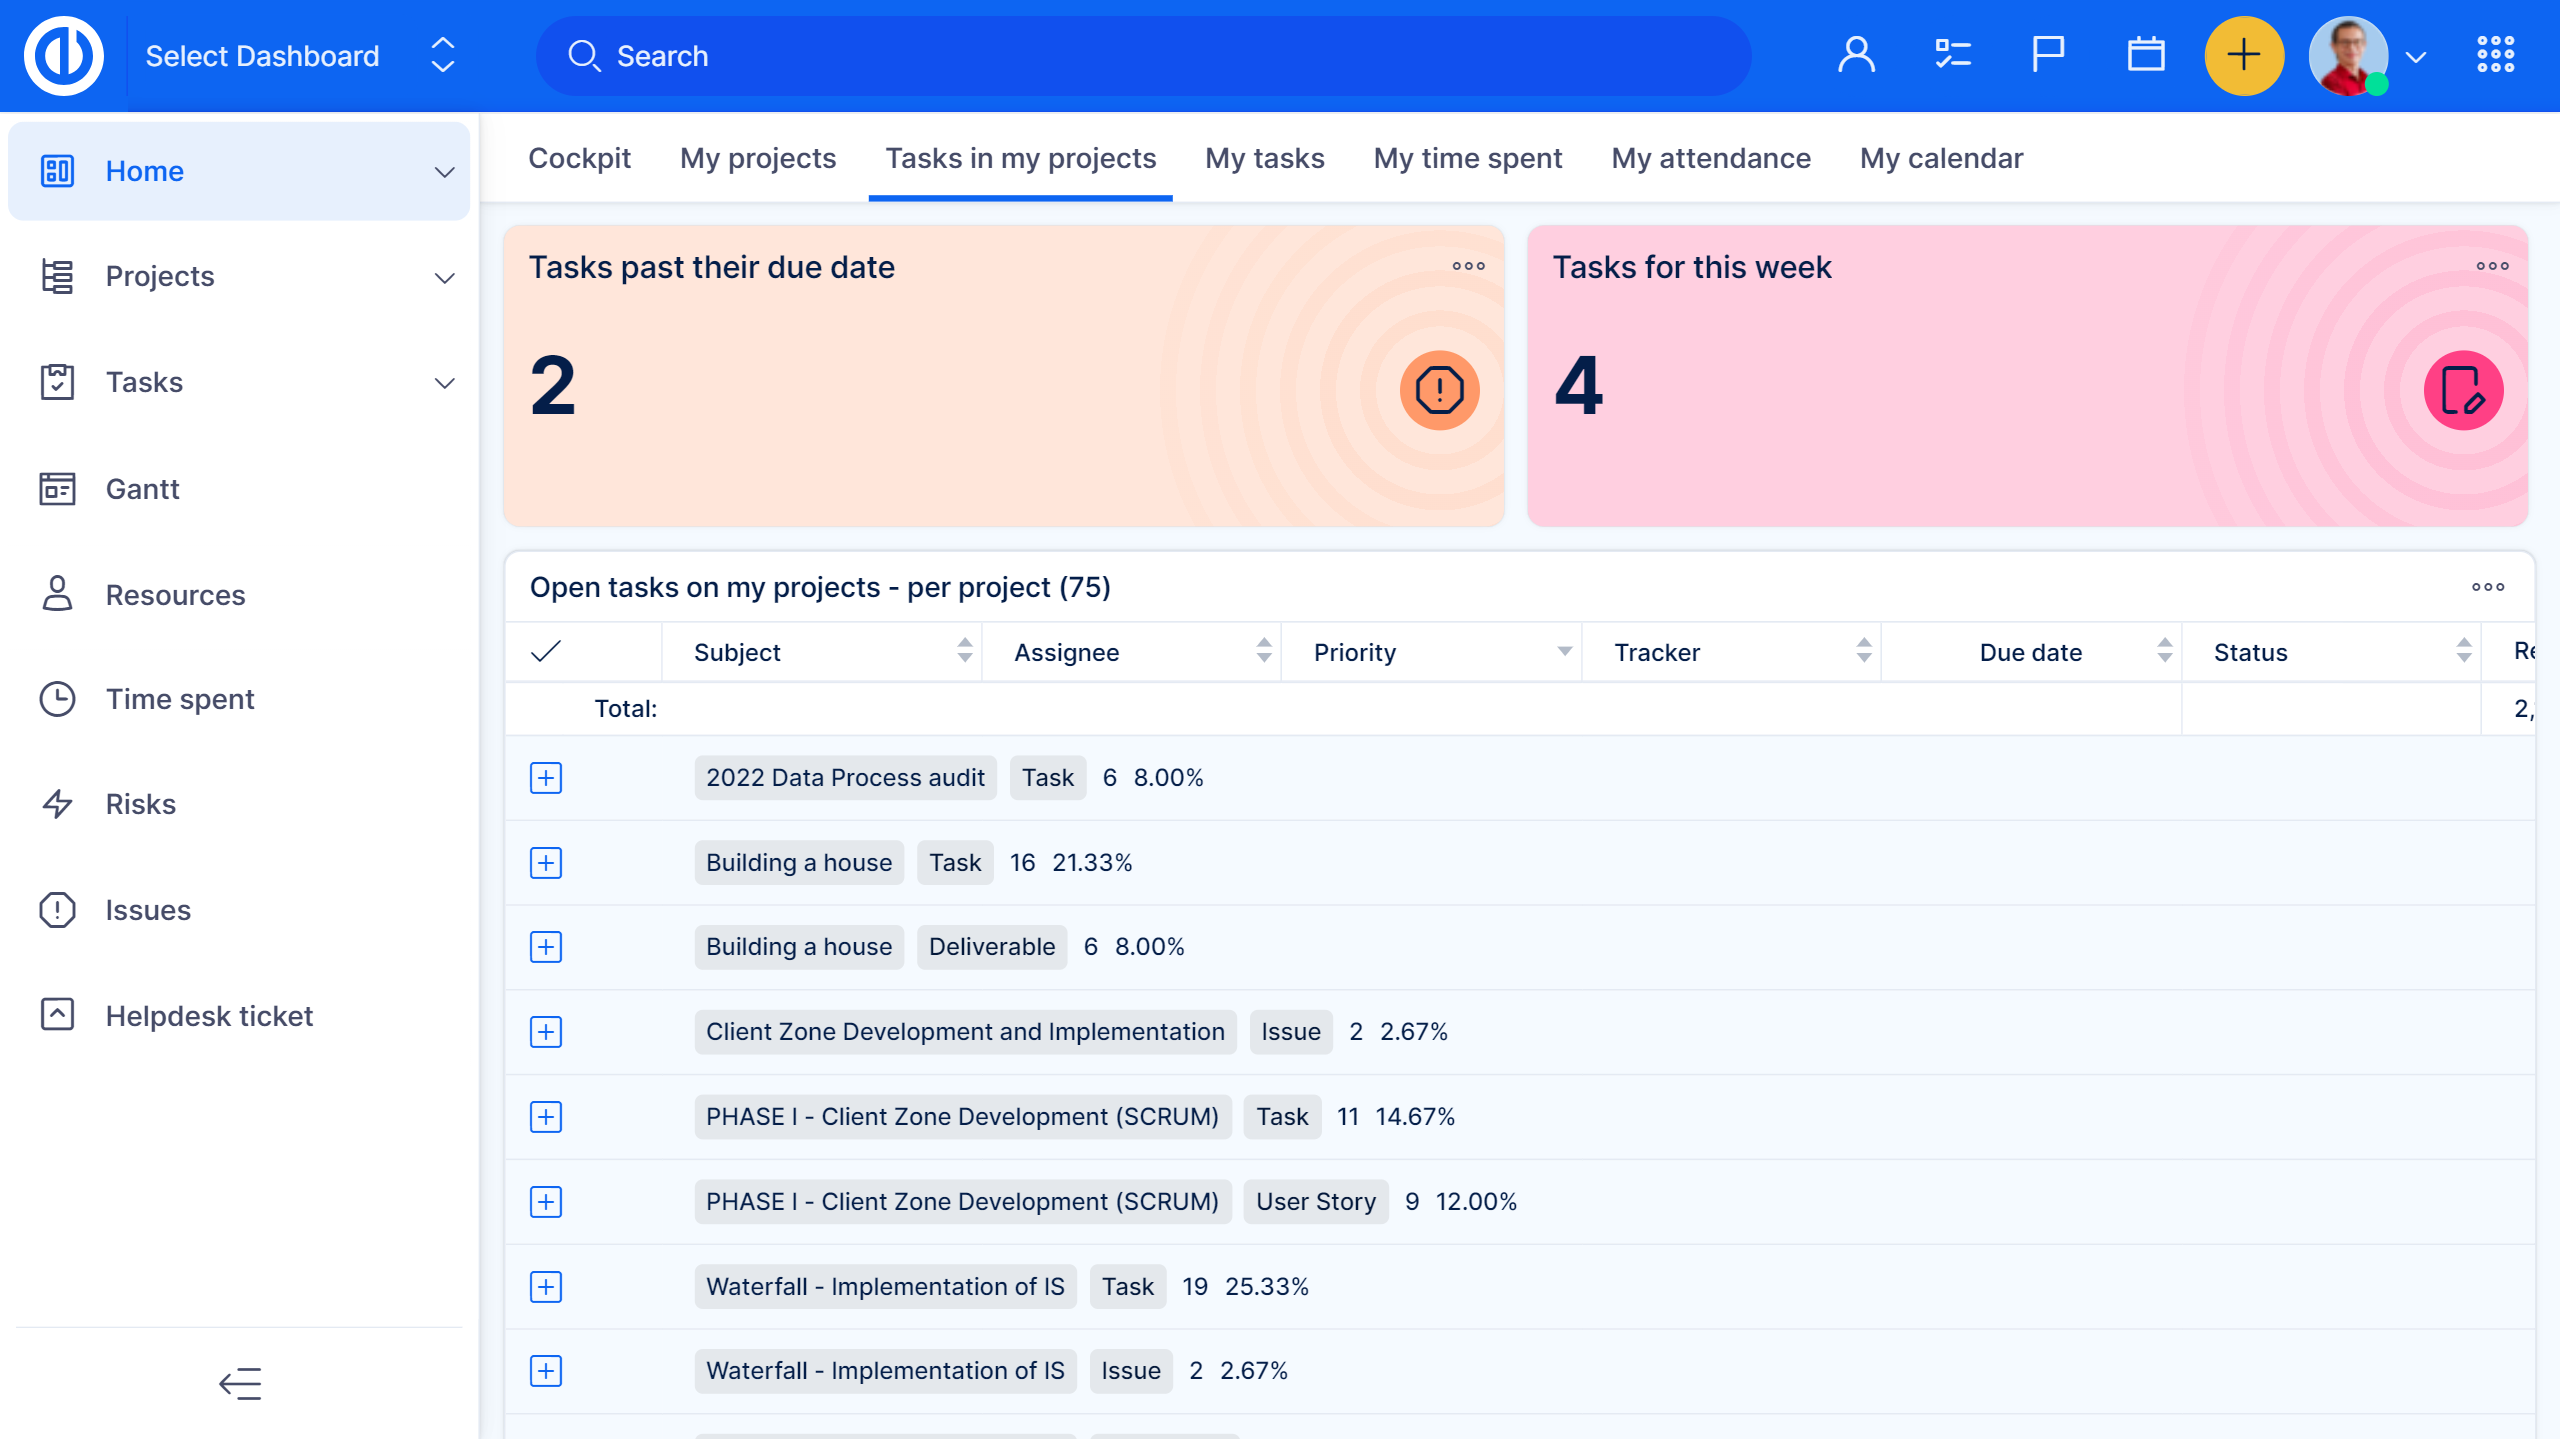Open Helpdesk ticket in the sidebar
2560x1439 pixels.
click(209, 1016)
